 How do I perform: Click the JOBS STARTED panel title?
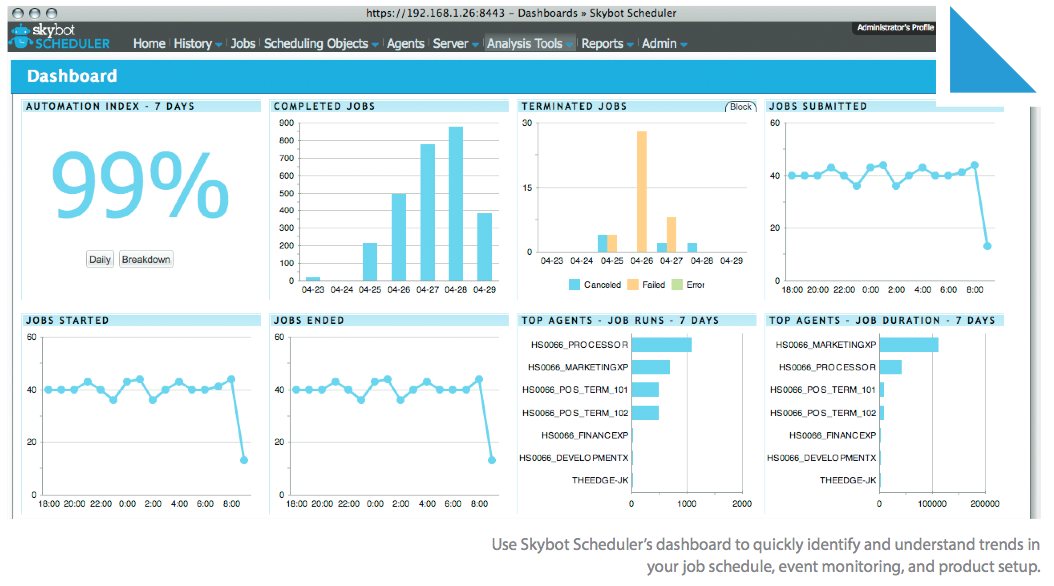[67, 321]
